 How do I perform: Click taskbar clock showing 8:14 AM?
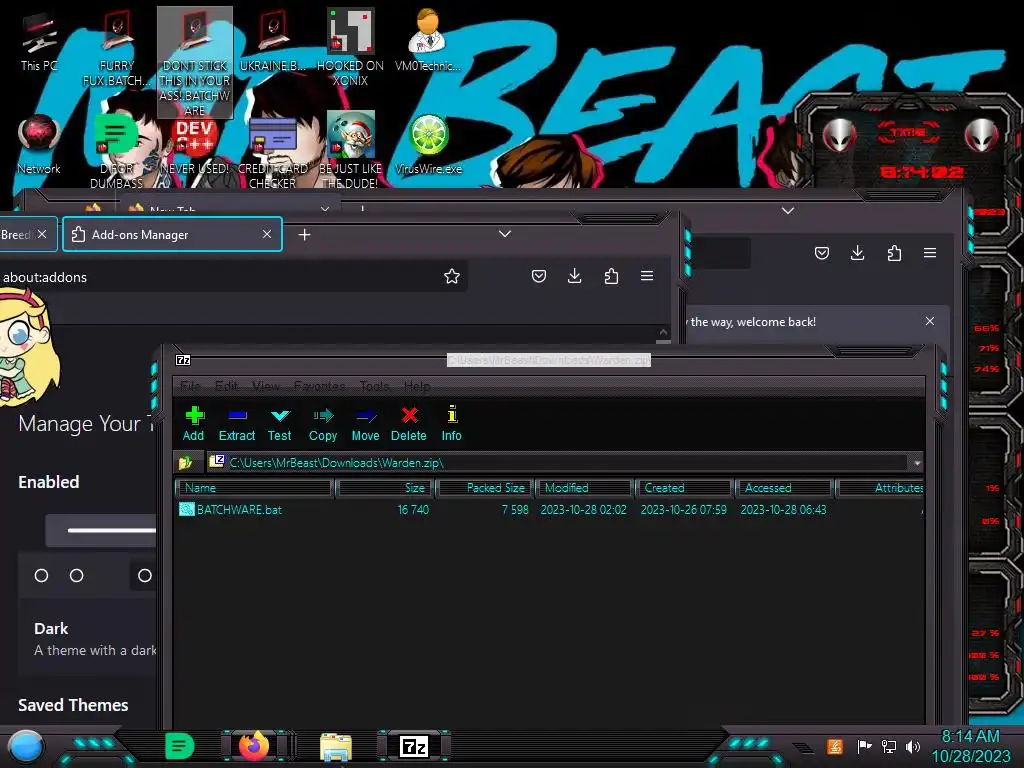970,746
